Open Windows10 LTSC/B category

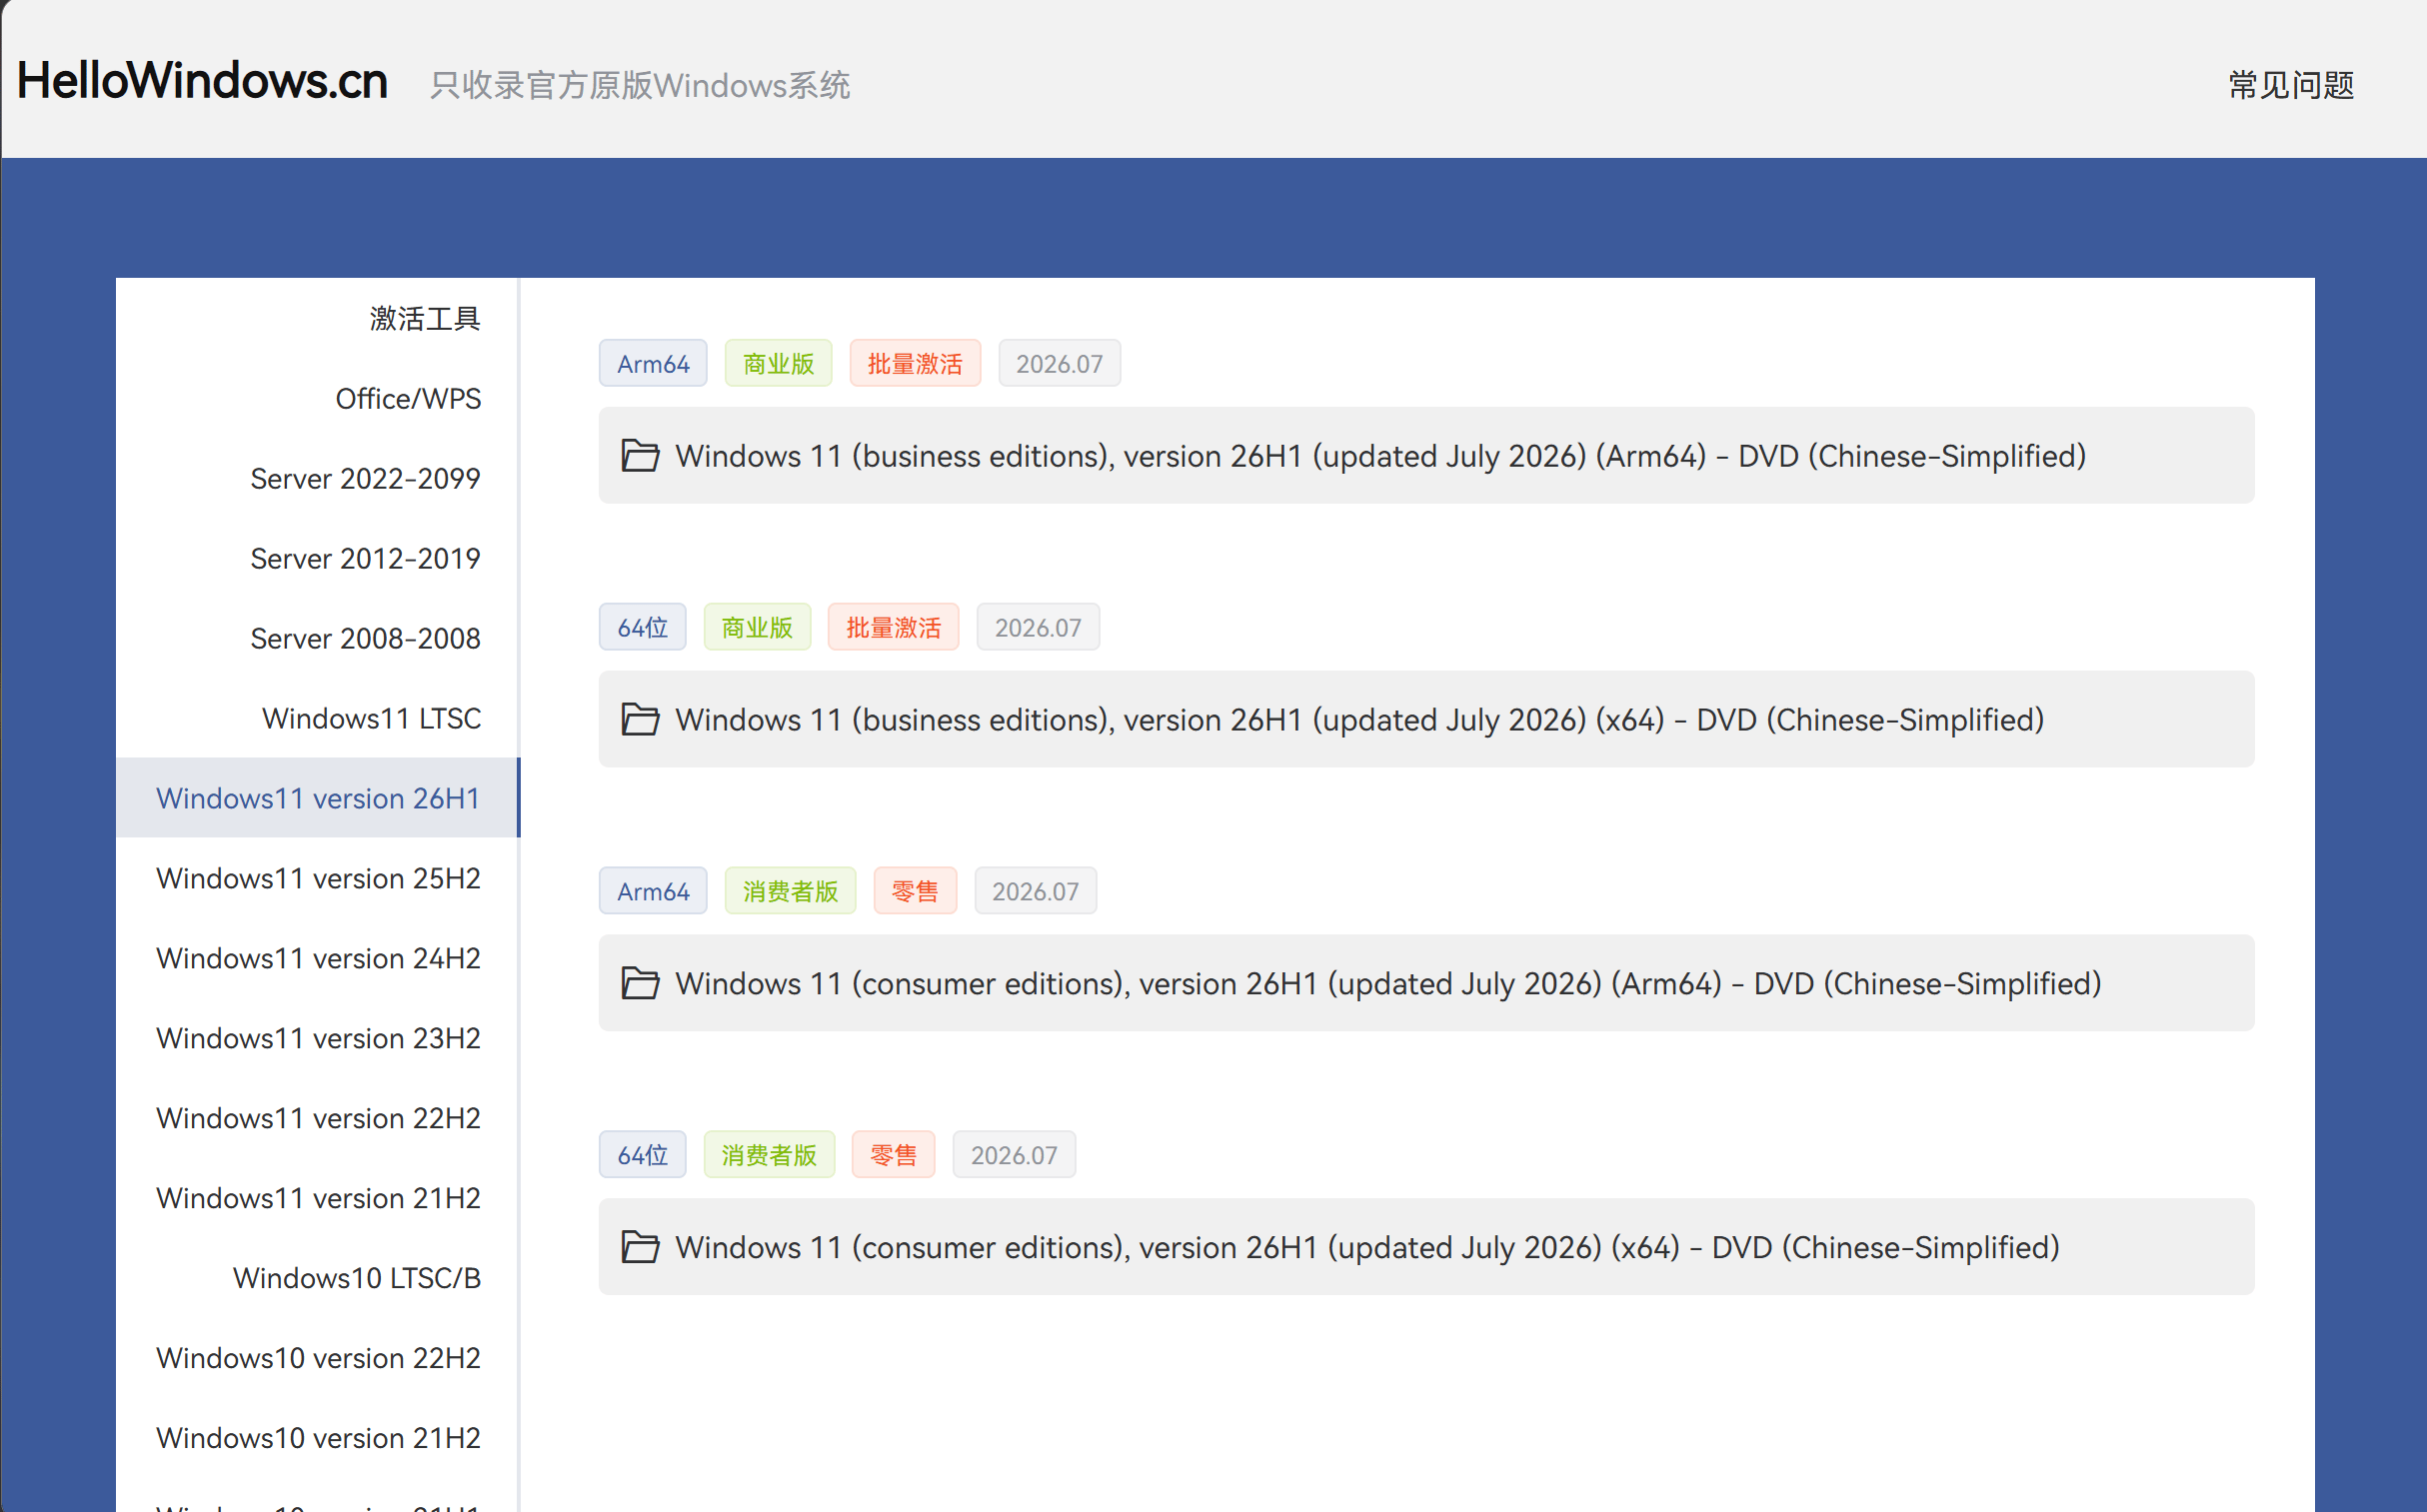(357, 1278)
